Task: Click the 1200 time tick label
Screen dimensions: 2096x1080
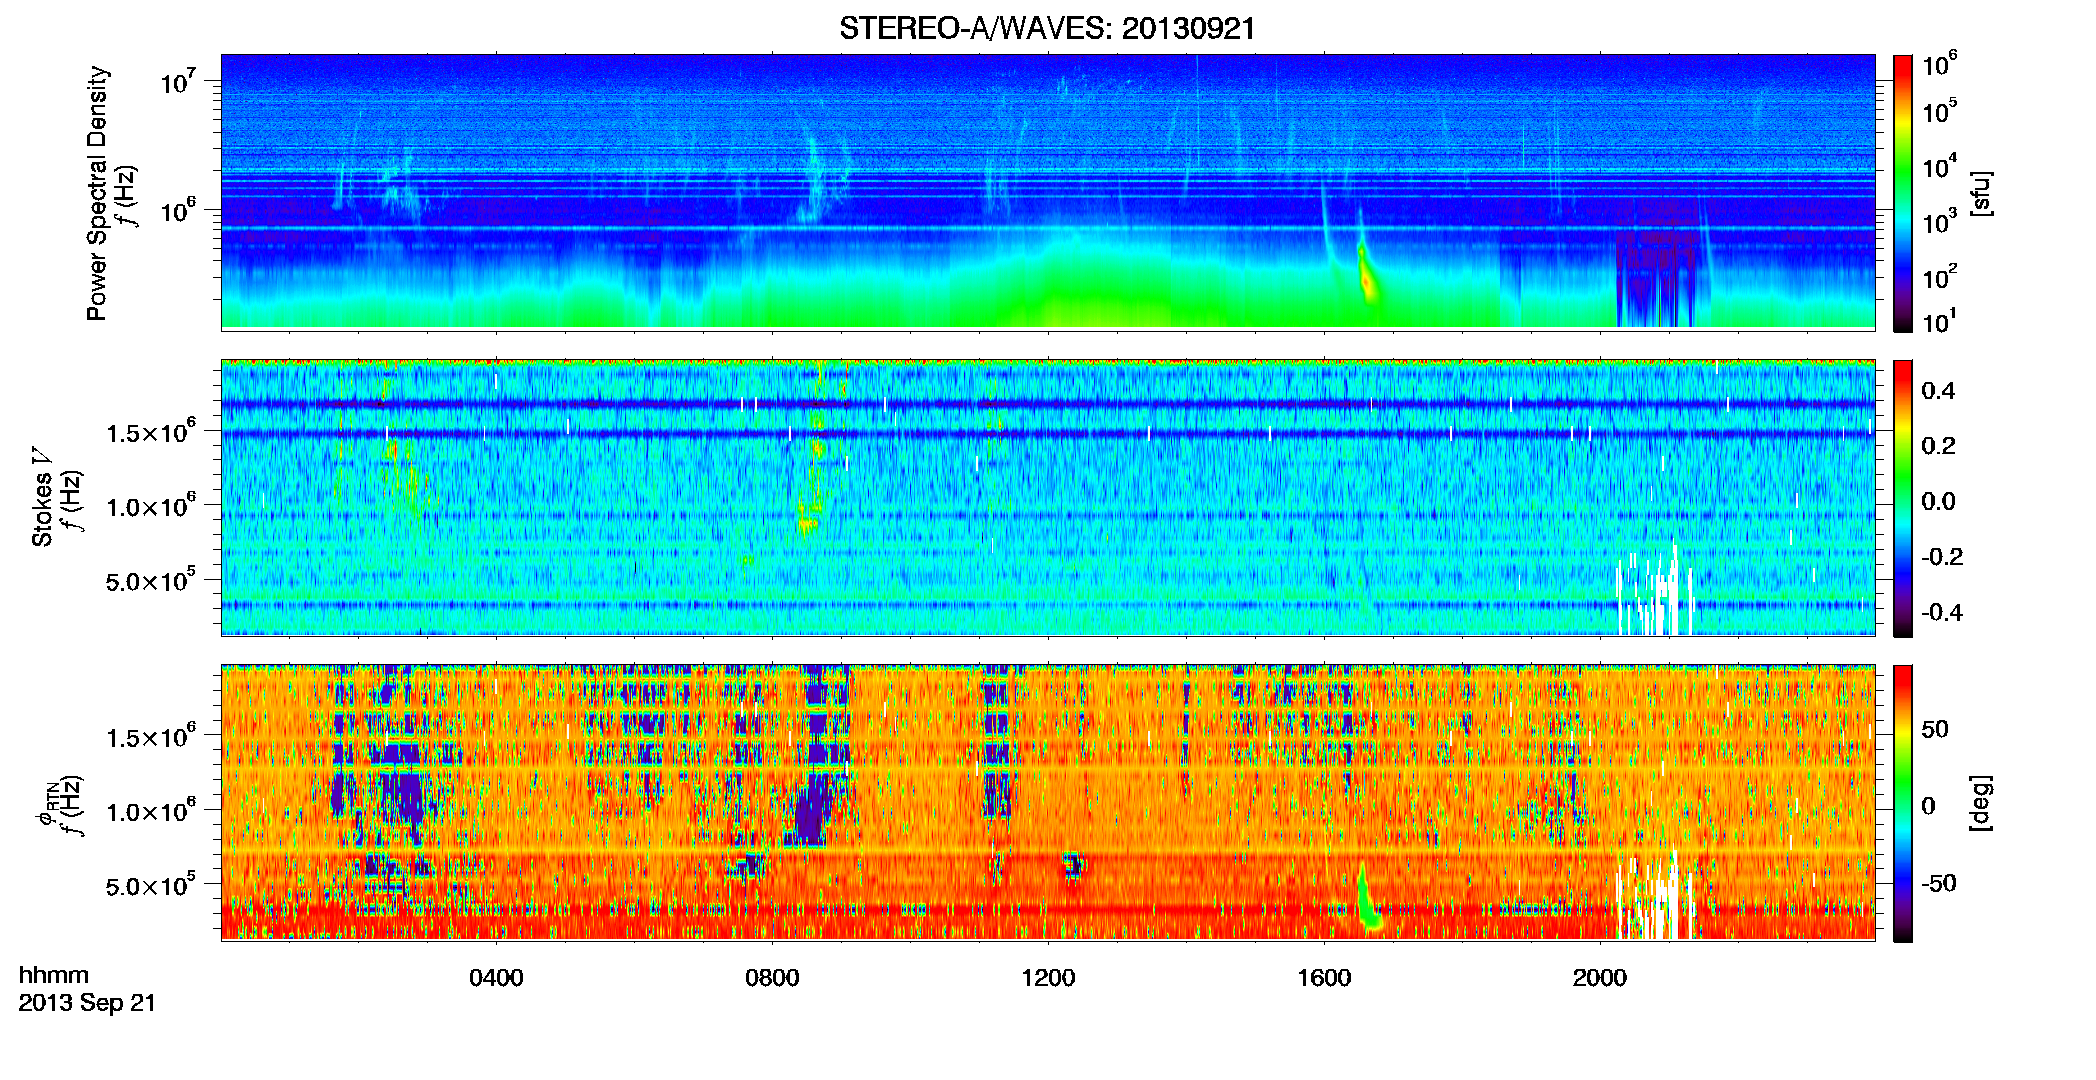Action: point(1048,977)
